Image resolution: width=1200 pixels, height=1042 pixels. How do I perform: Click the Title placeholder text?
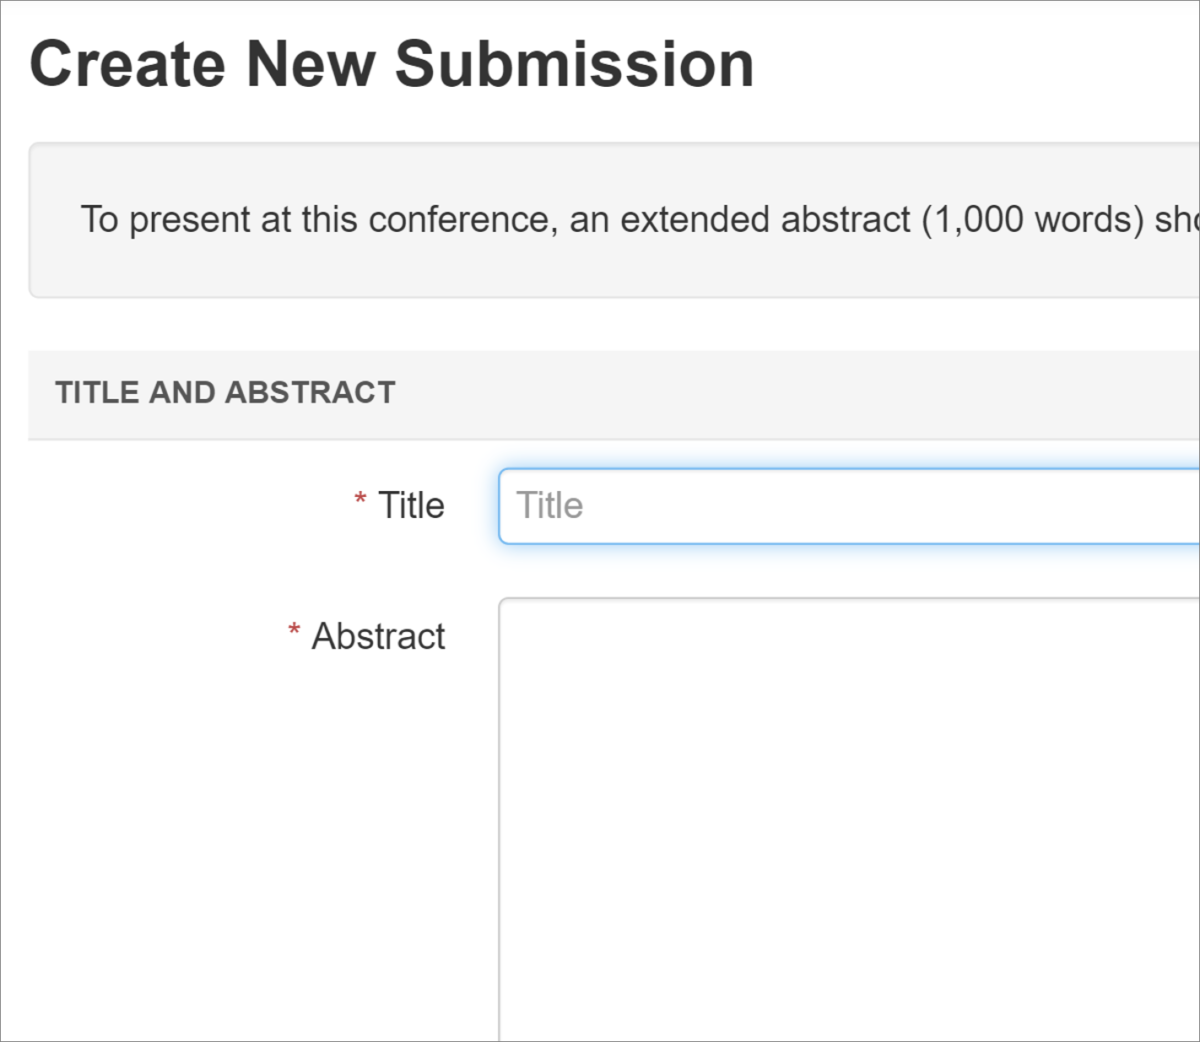[x=548, y=505]
